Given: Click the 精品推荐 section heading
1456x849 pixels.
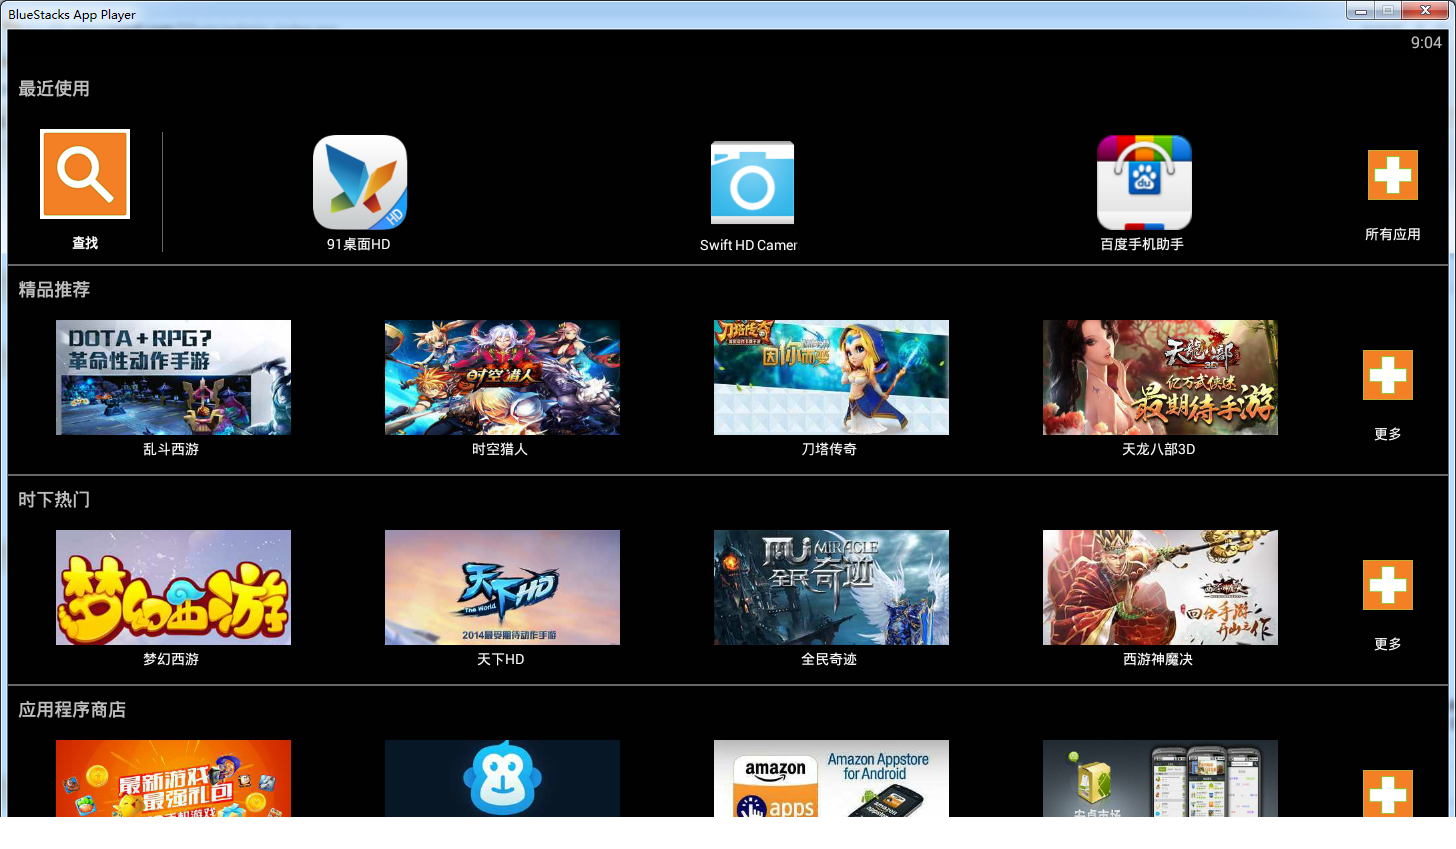Looking at the screenshot, I should (54, 289).
